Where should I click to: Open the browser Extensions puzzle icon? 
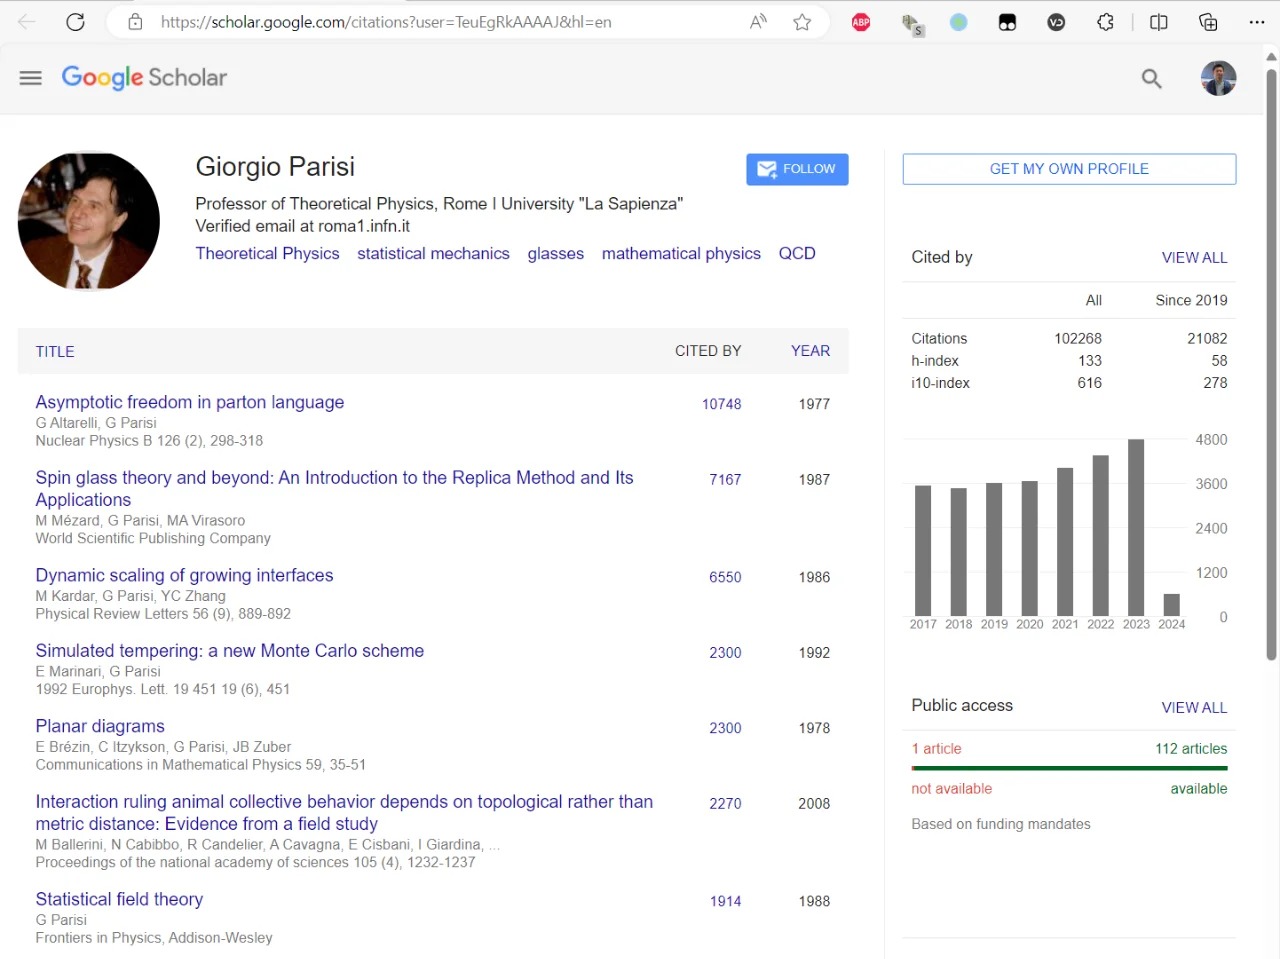point(1105,22)
